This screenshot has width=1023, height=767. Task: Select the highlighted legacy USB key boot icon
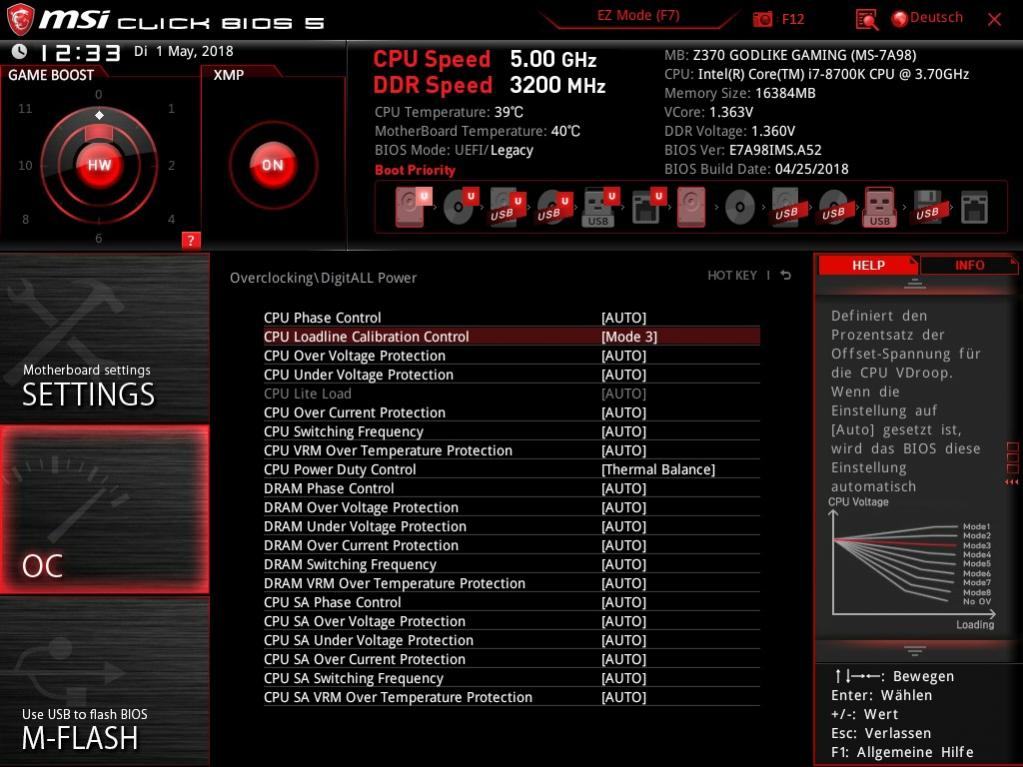pyautogui.click(x=879, y=207)
